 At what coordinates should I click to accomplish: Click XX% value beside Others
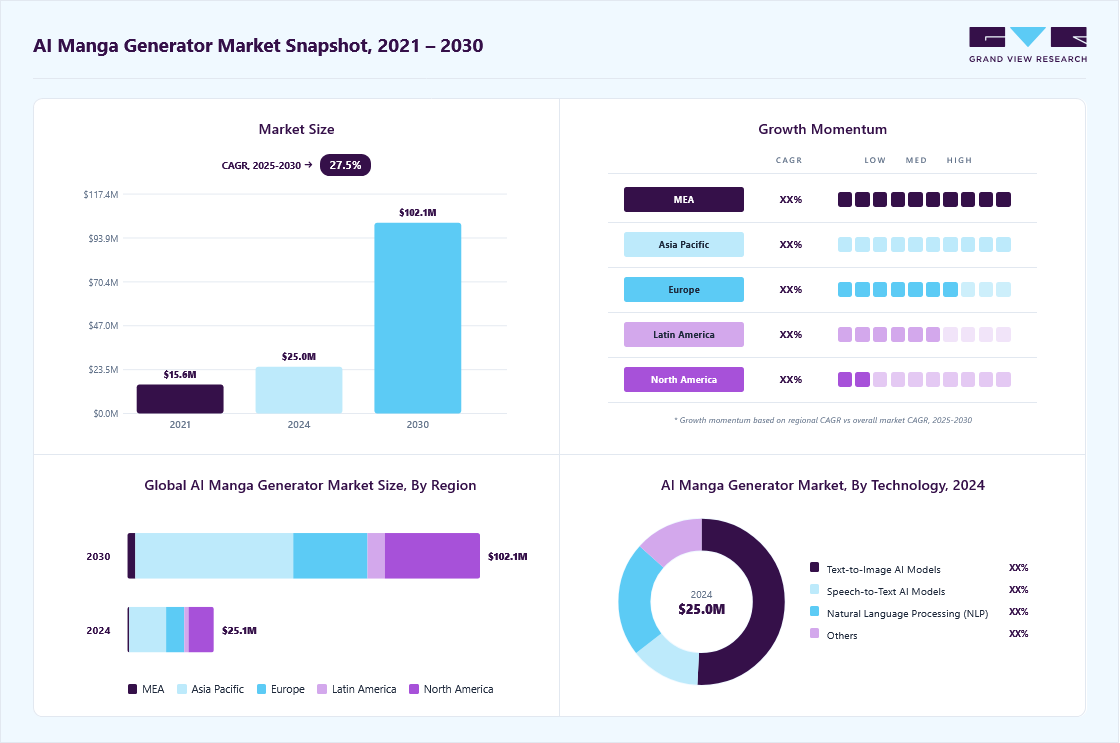pos(1019,634)
